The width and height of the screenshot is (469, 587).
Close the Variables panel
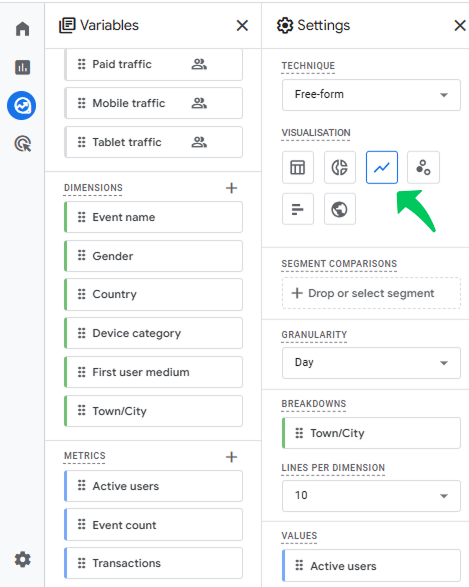pyautogui.click(x=242, y=25)
